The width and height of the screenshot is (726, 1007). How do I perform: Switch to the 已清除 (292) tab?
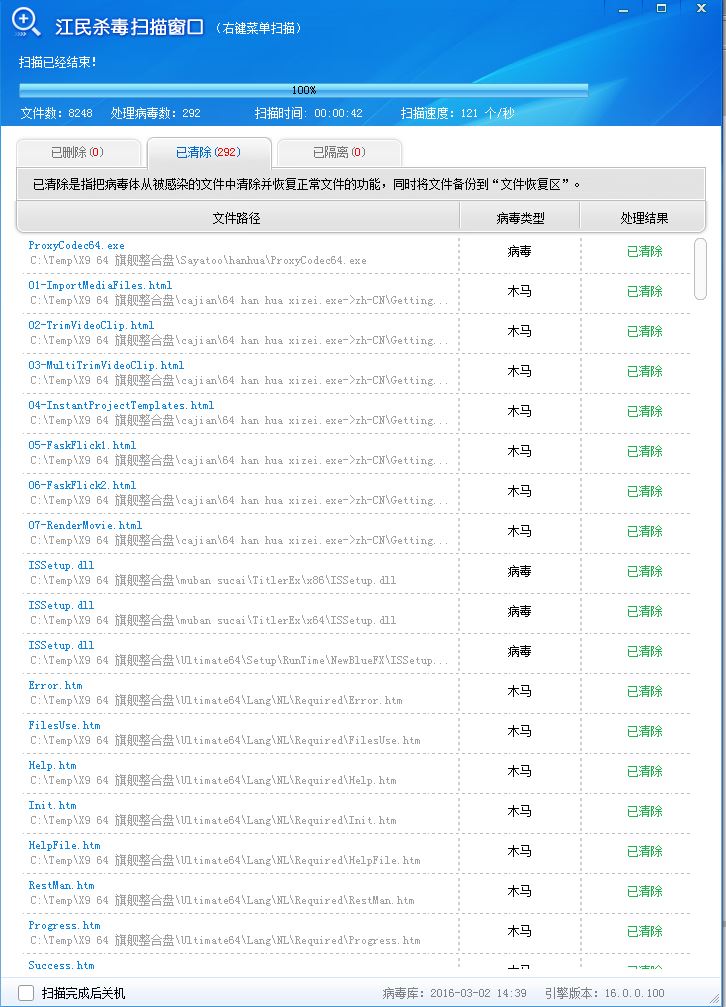pos(208,153)
